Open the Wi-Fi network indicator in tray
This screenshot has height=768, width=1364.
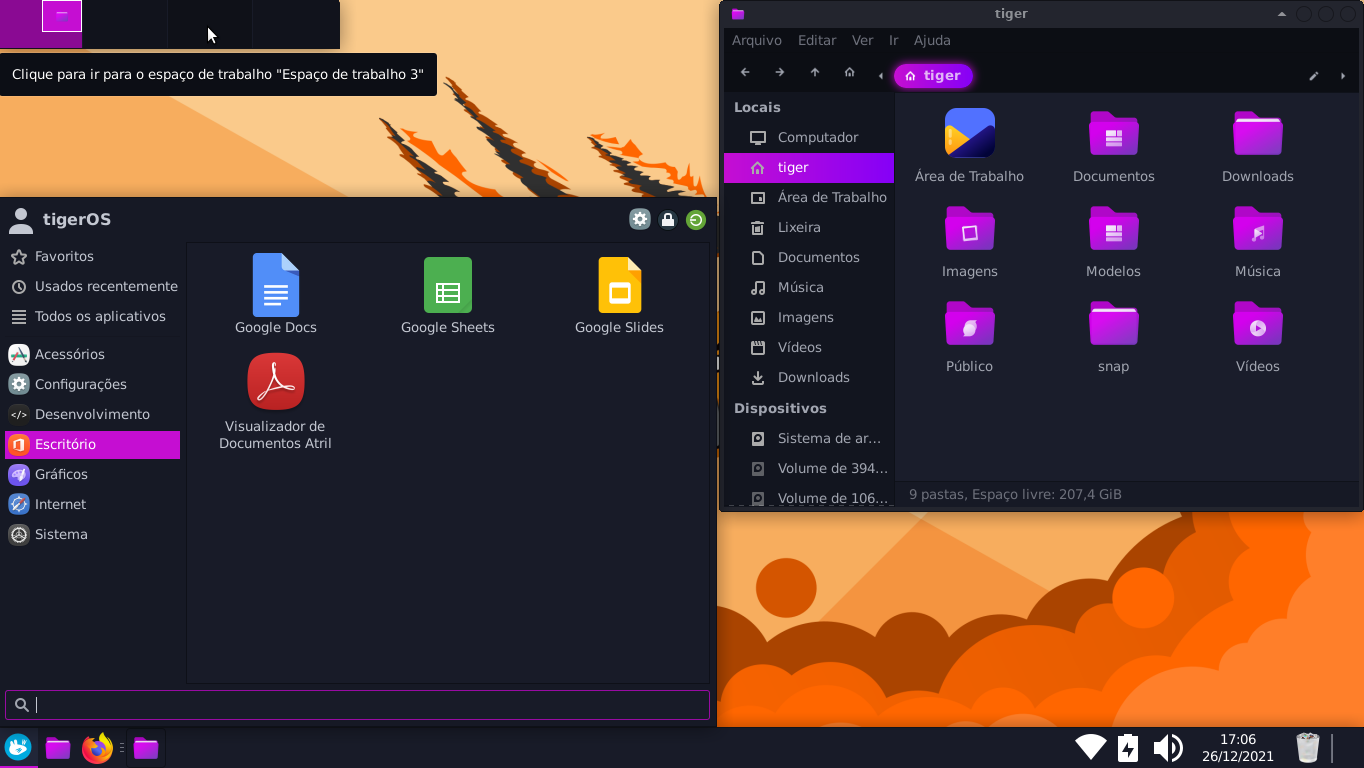coord(1091,747)
